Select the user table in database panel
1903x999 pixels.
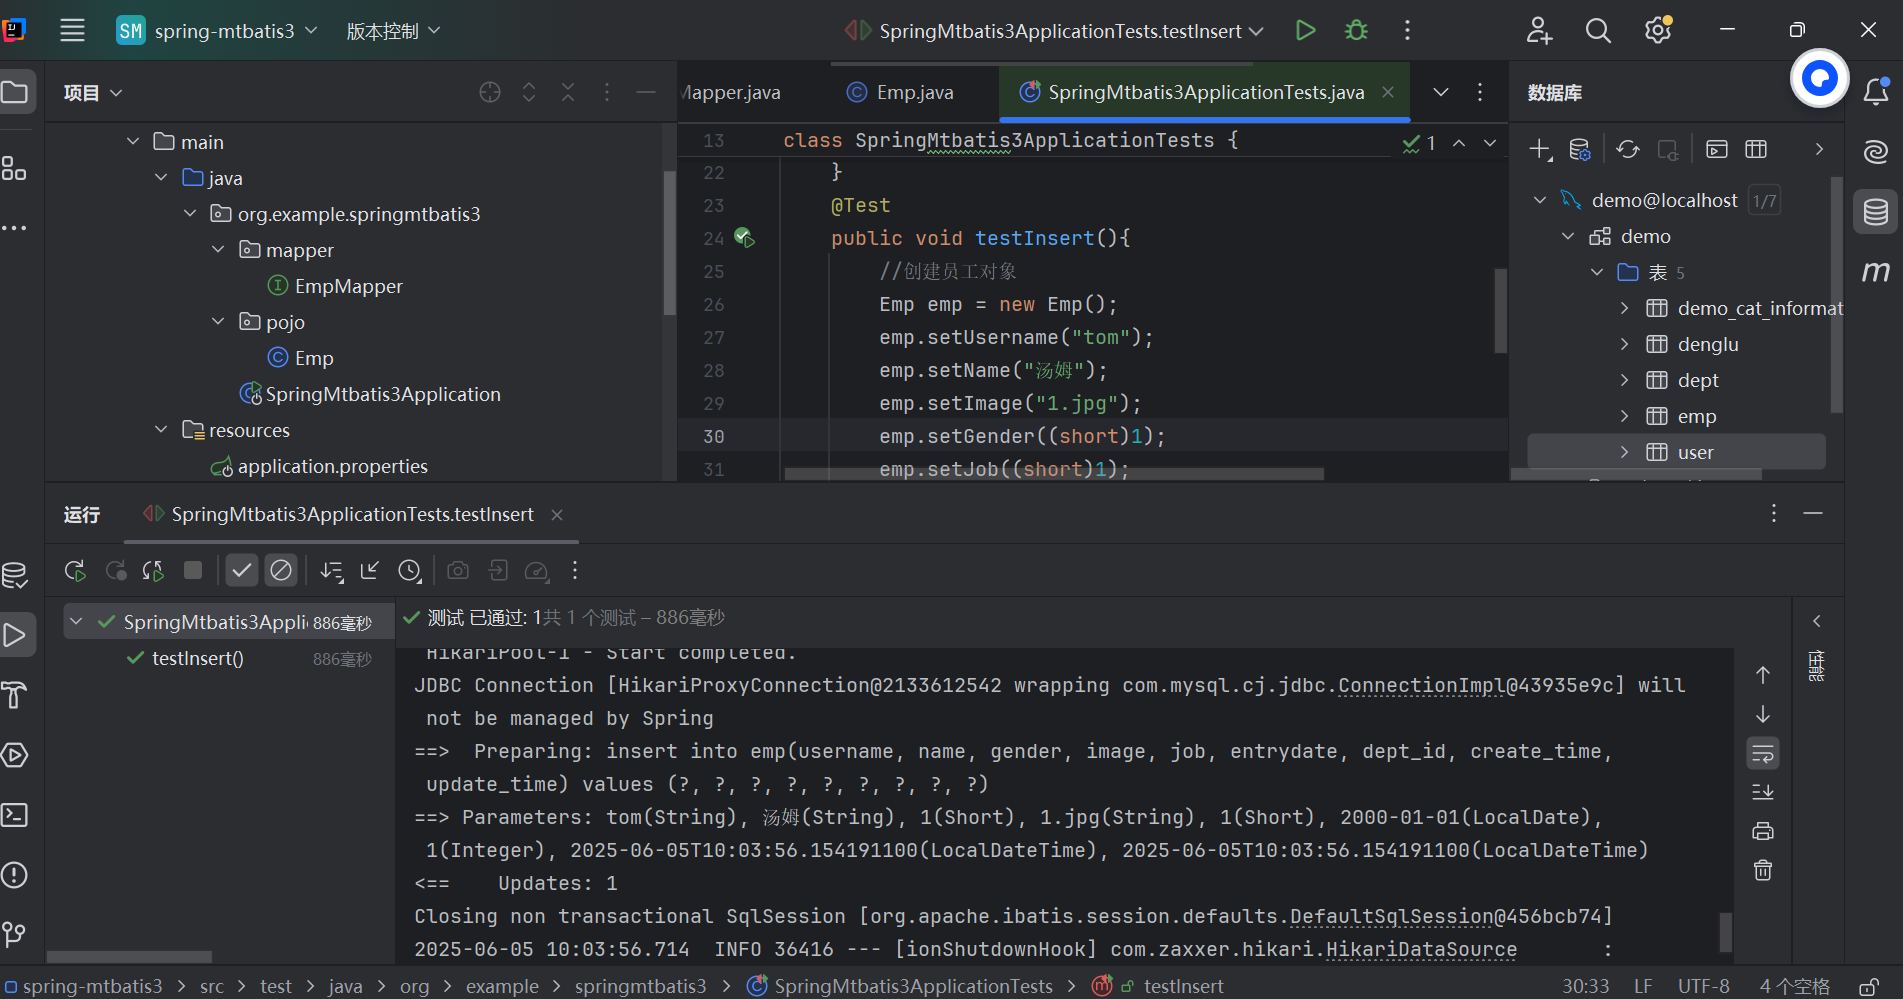coord(1676,452)
